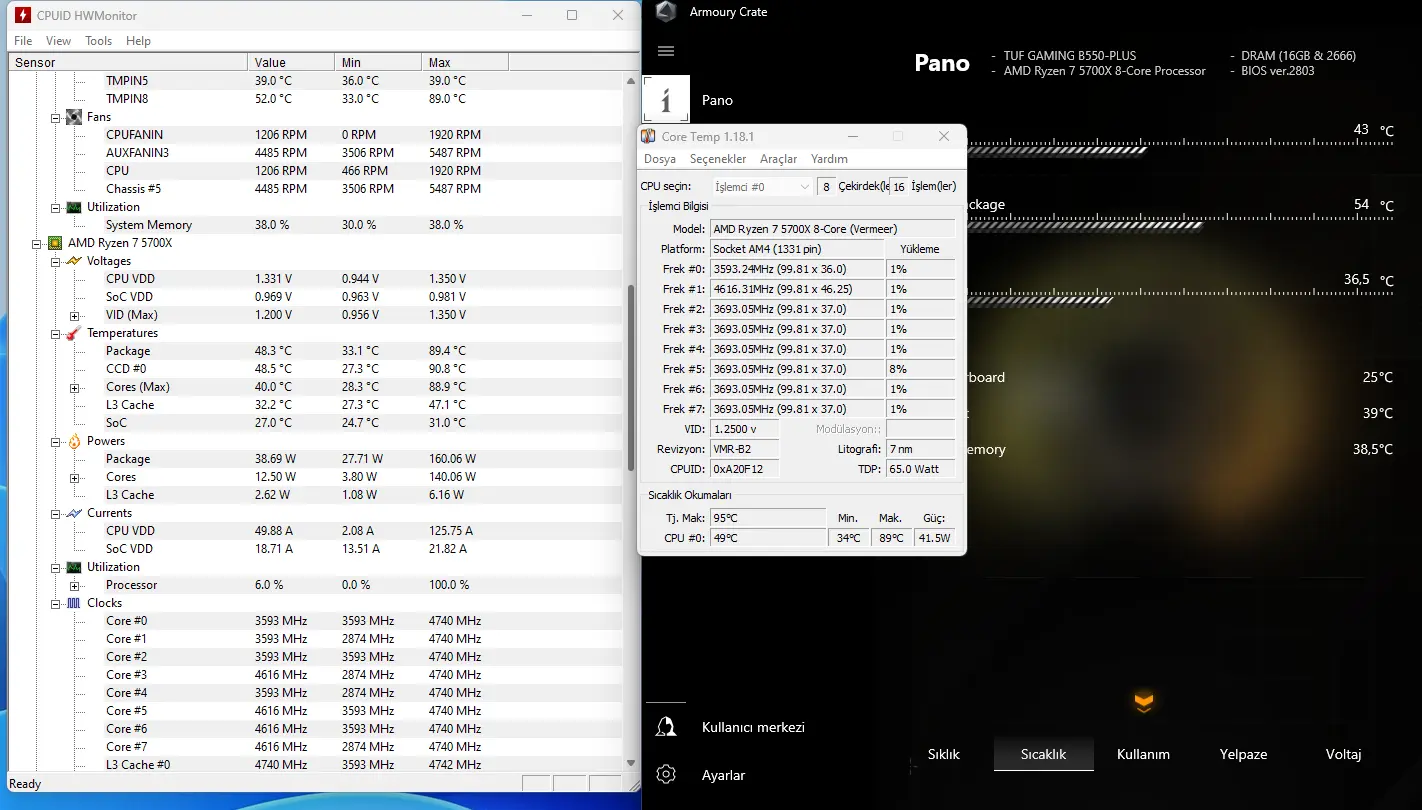Switch to the Sıklık tab
This screenshot has width=1422, height=810.
(944, 755)
